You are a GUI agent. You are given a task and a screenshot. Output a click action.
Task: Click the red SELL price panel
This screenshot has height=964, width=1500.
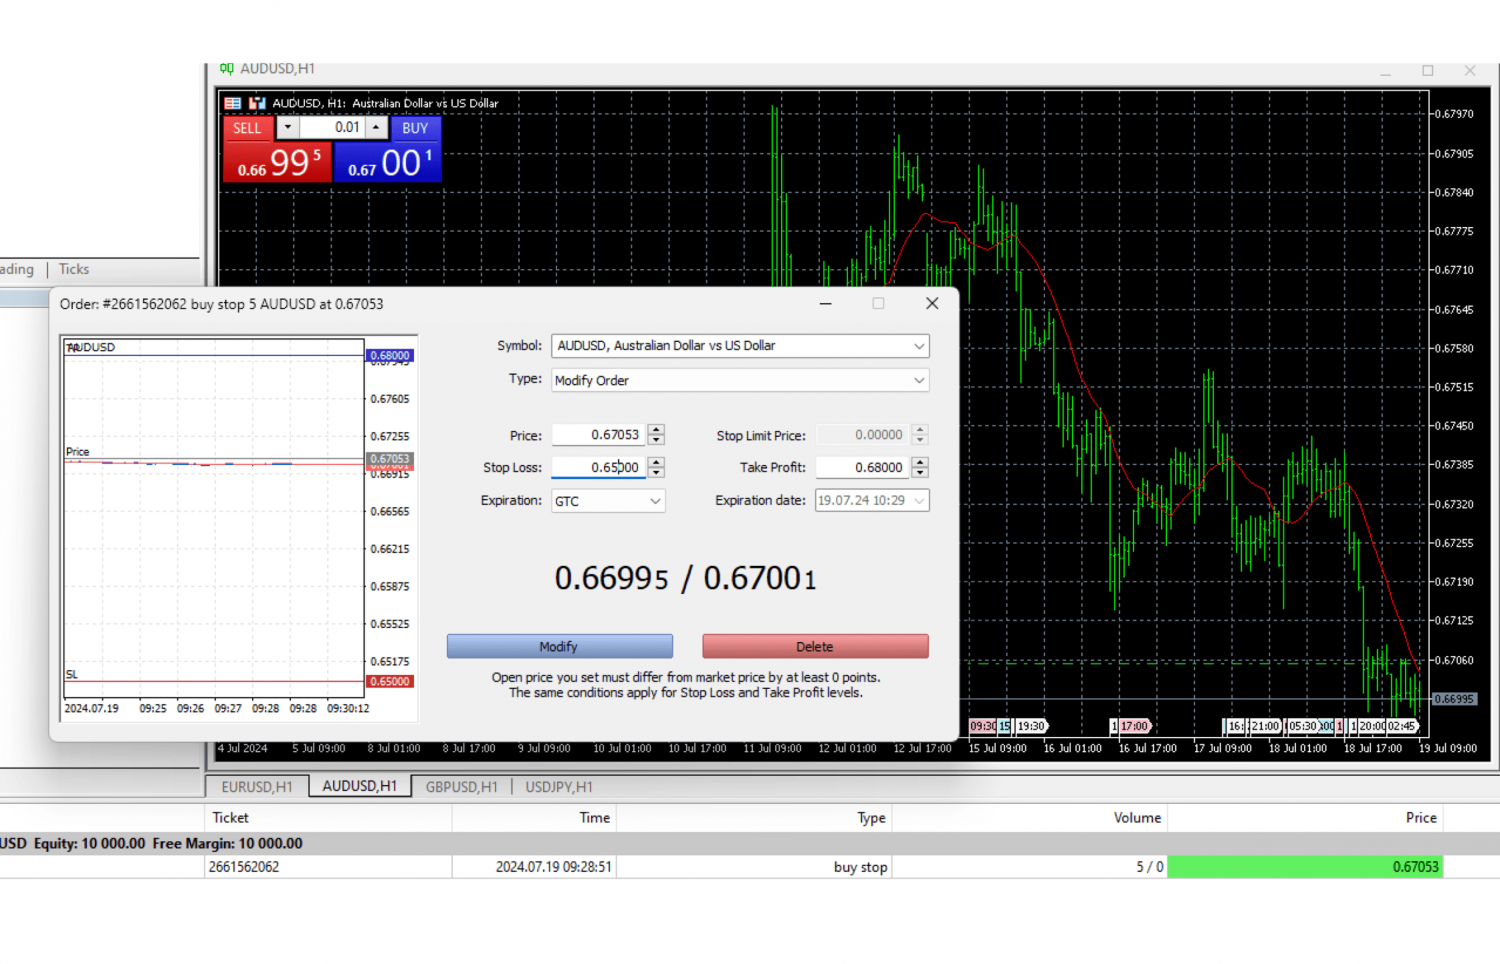[x=277, y=162]
